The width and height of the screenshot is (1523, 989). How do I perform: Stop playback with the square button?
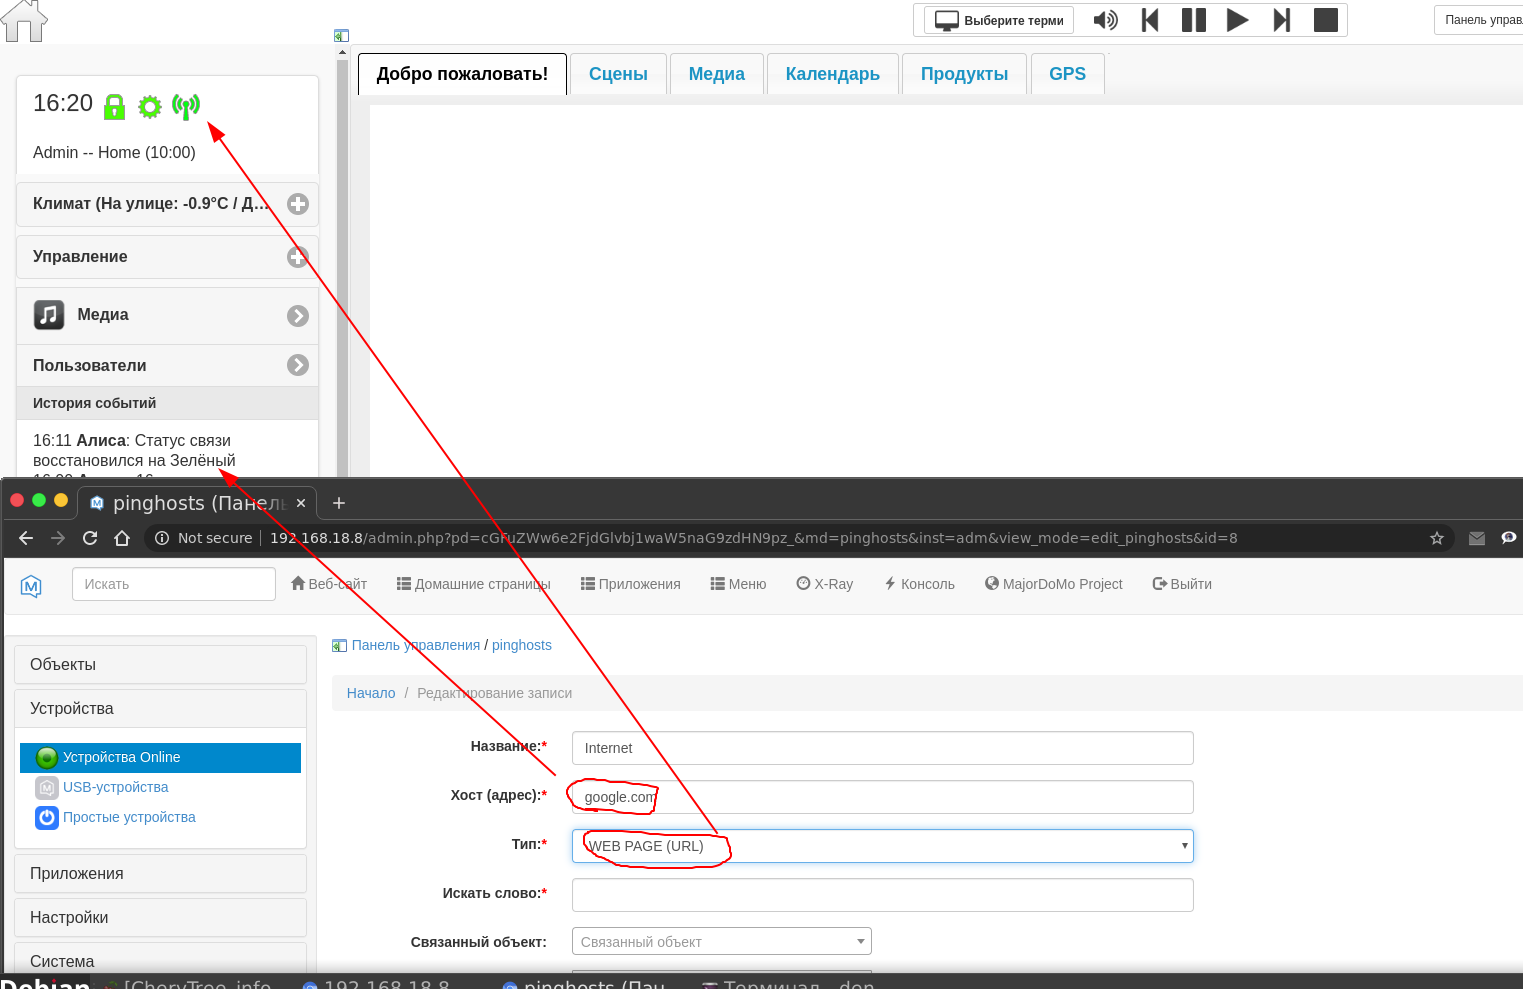pyautogui.click(x=1325, y=20)
